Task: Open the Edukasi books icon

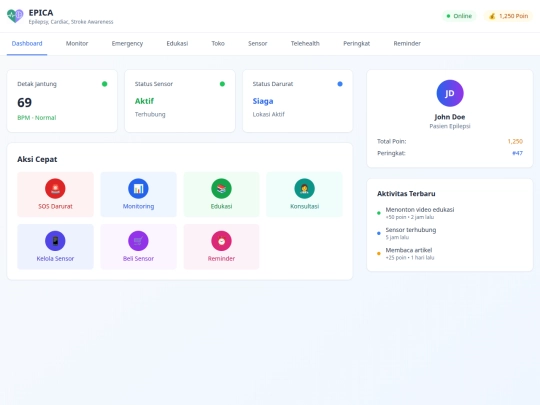Action: [x=221, y=188]
